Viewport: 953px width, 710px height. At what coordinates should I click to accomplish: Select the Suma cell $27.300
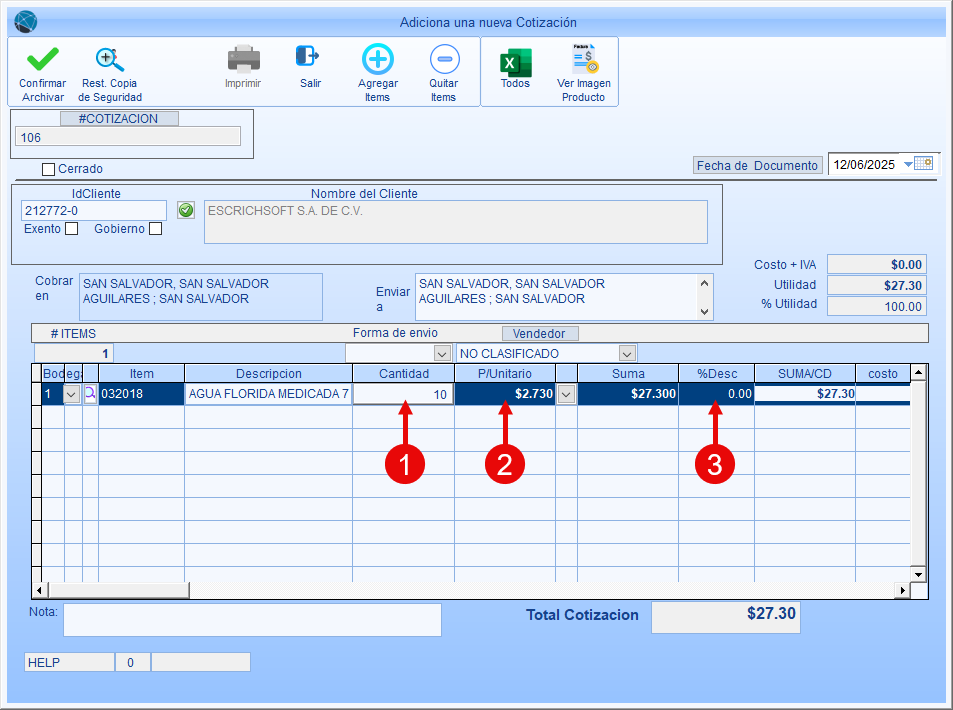coord(628,394)
